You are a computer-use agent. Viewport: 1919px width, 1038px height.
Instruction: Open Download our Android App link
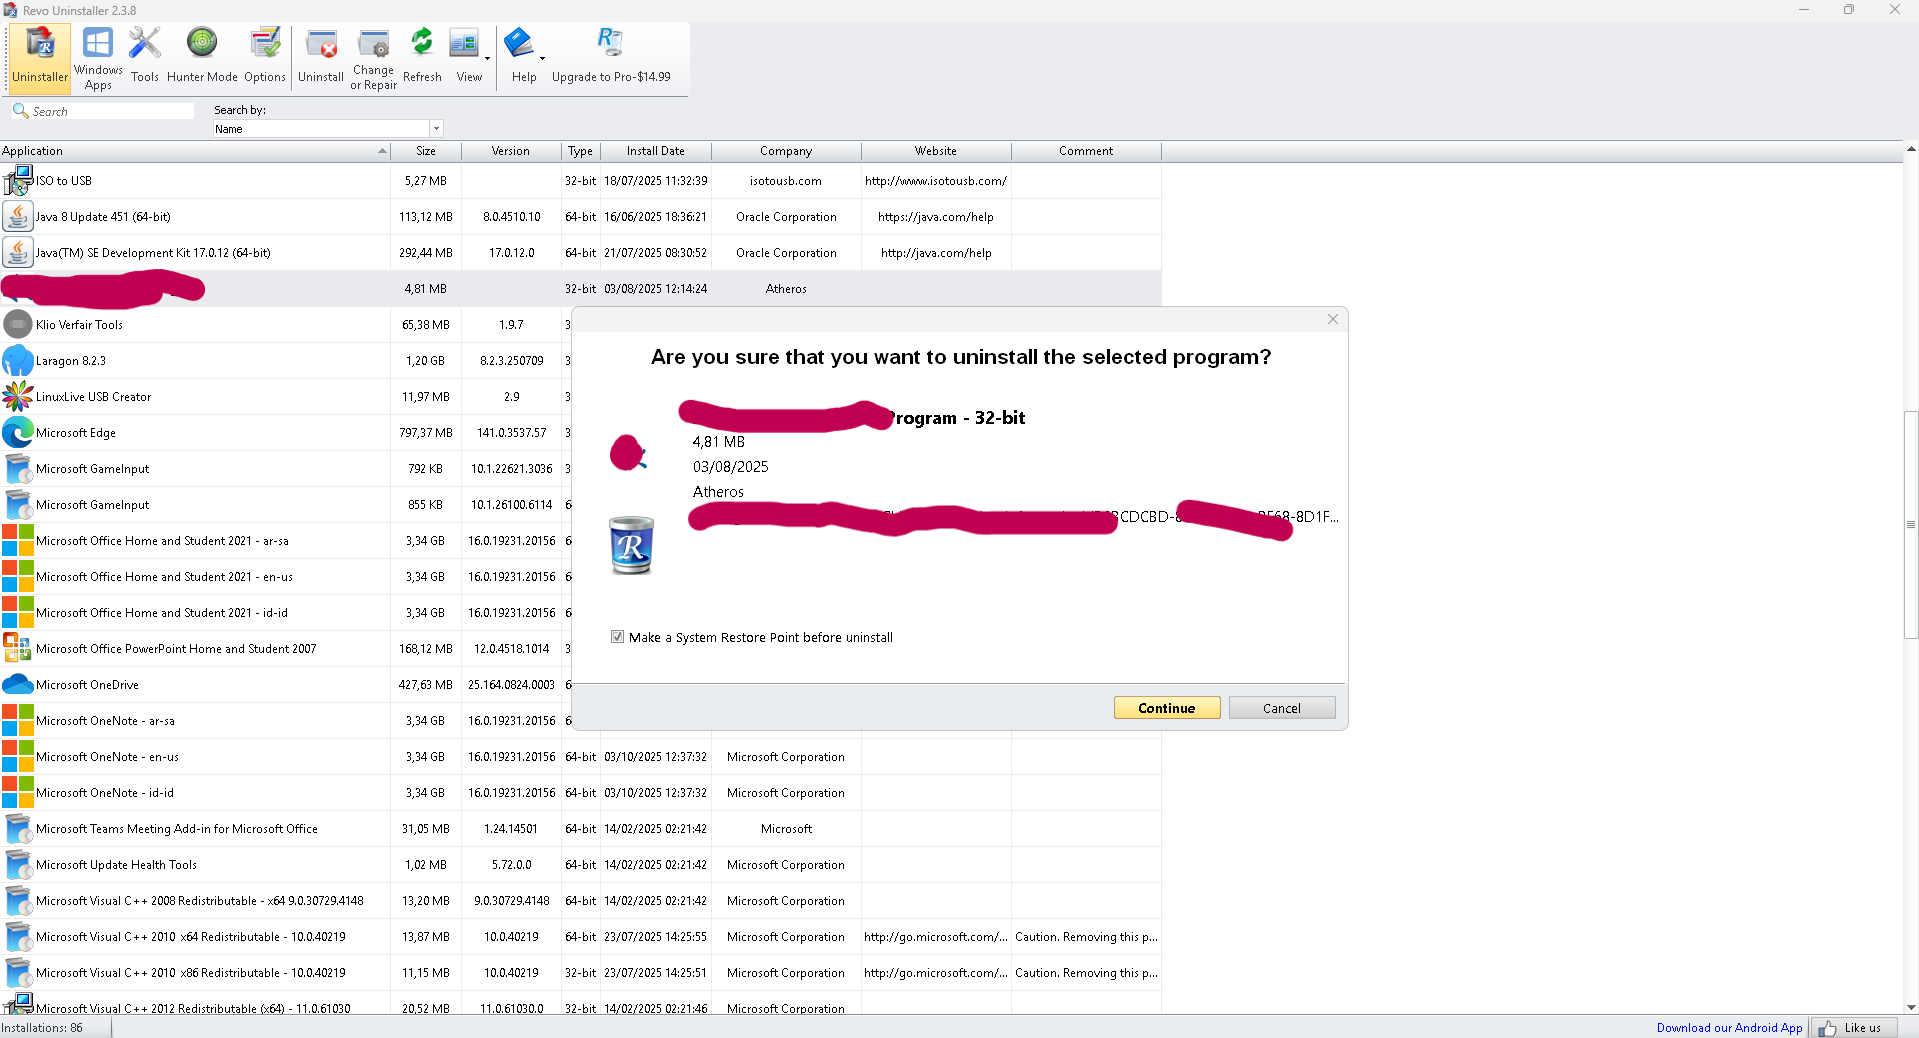[x=1729, y=1028]
